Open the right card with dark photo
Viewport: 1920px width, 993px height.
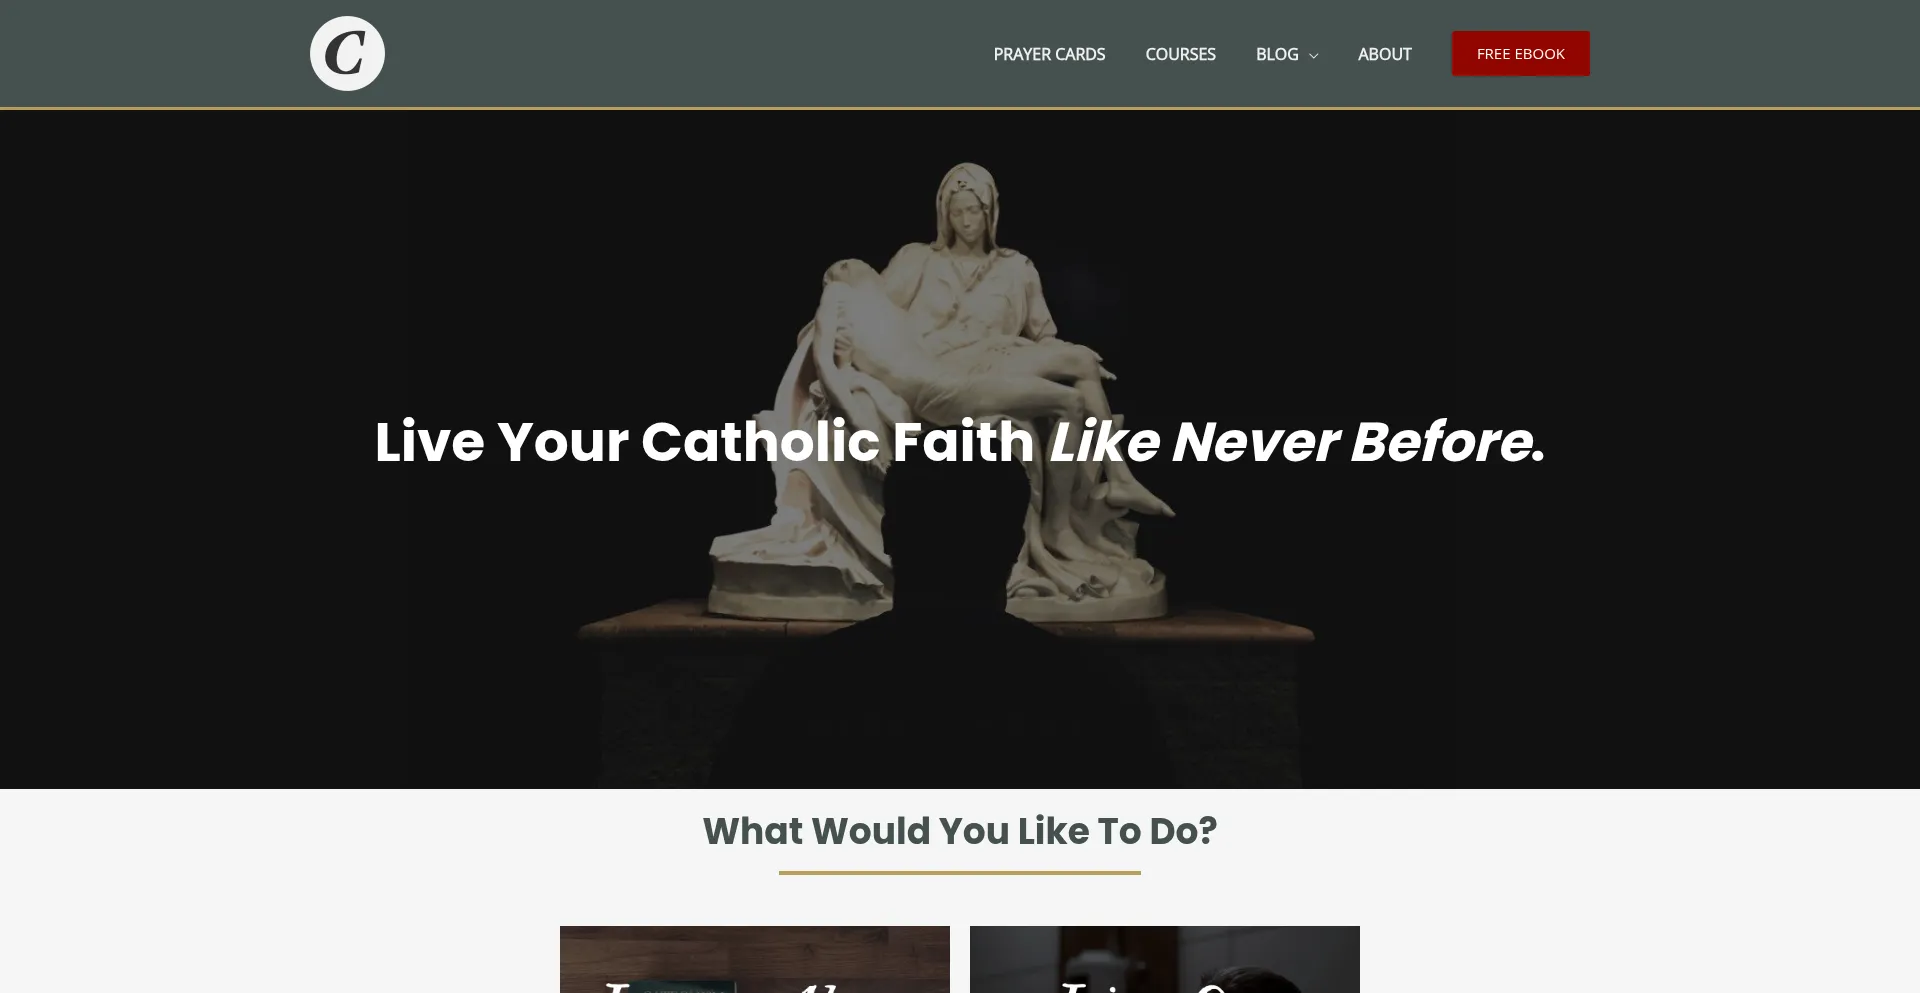(1165, 959)
